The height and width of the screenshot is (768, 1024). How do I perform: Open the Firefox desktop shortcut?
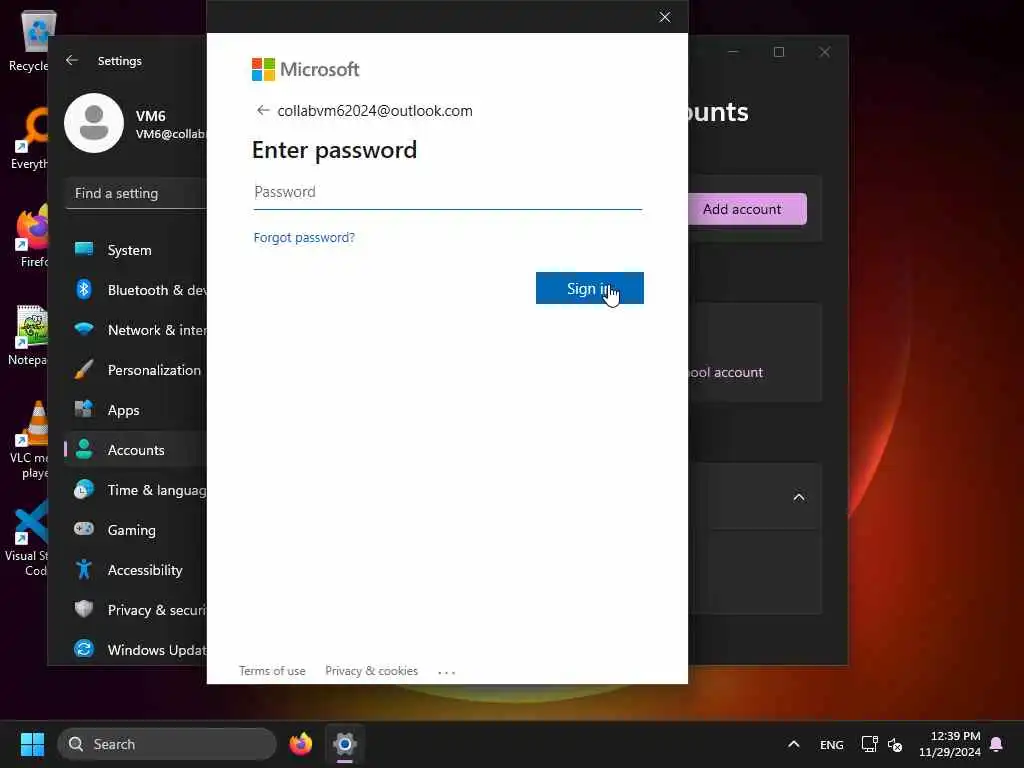33,235
